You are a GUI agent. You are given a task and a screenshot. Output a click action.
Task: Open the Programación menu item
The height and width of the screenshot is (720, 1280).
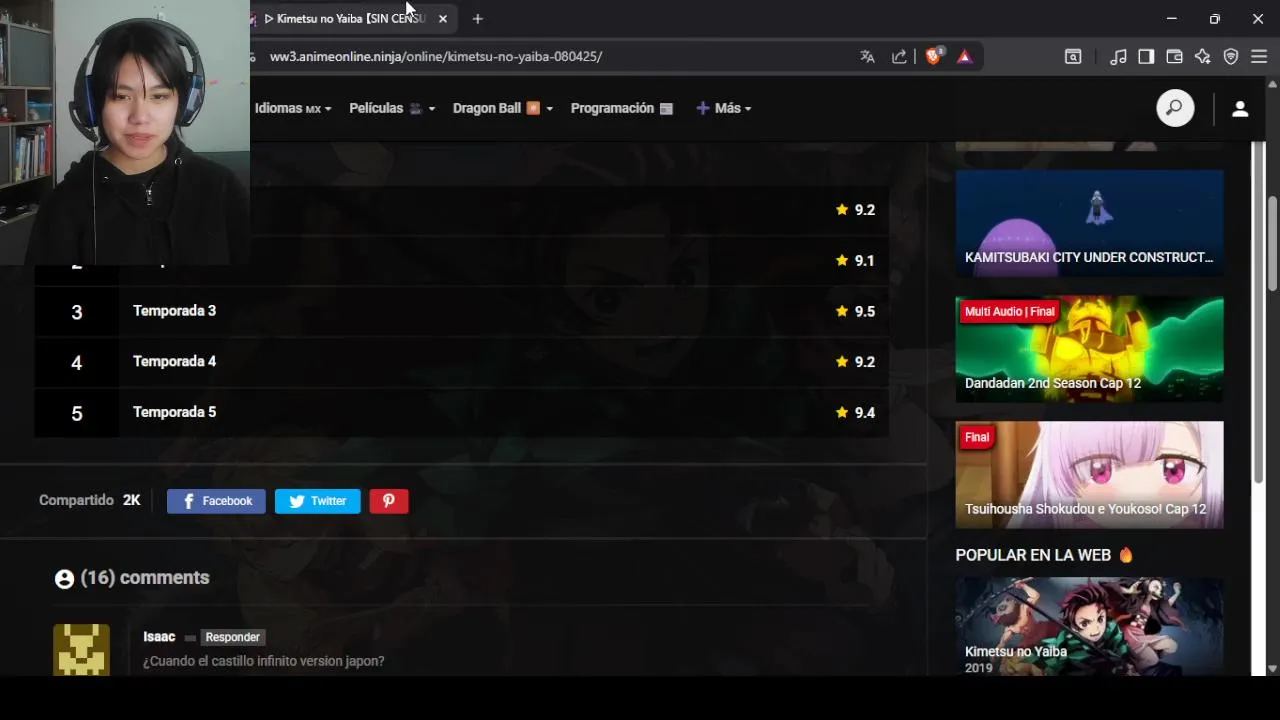pyautogui.click(x=621, y=108)
